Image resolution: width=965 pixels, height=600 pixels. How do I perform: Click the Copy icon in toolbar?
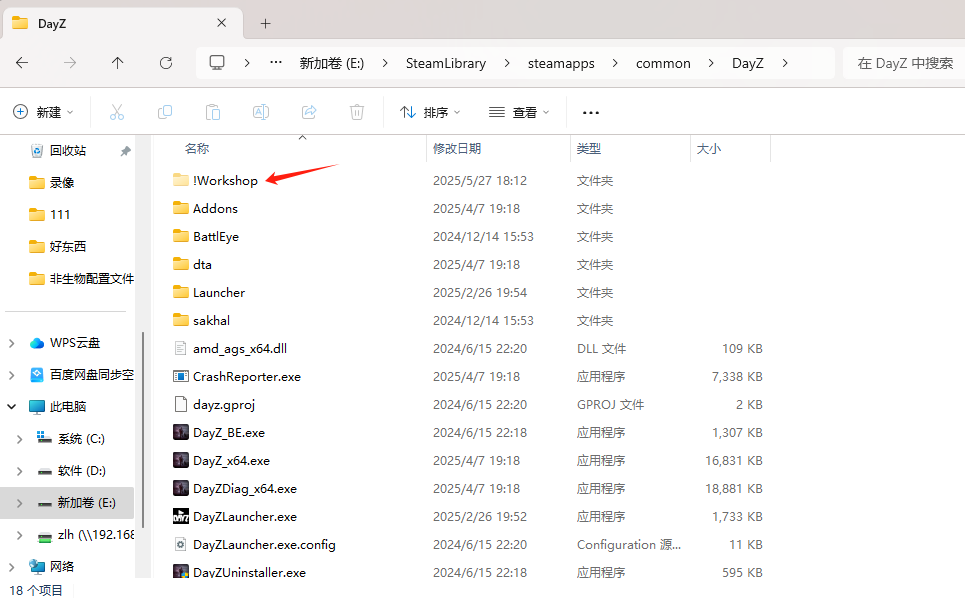164,112
